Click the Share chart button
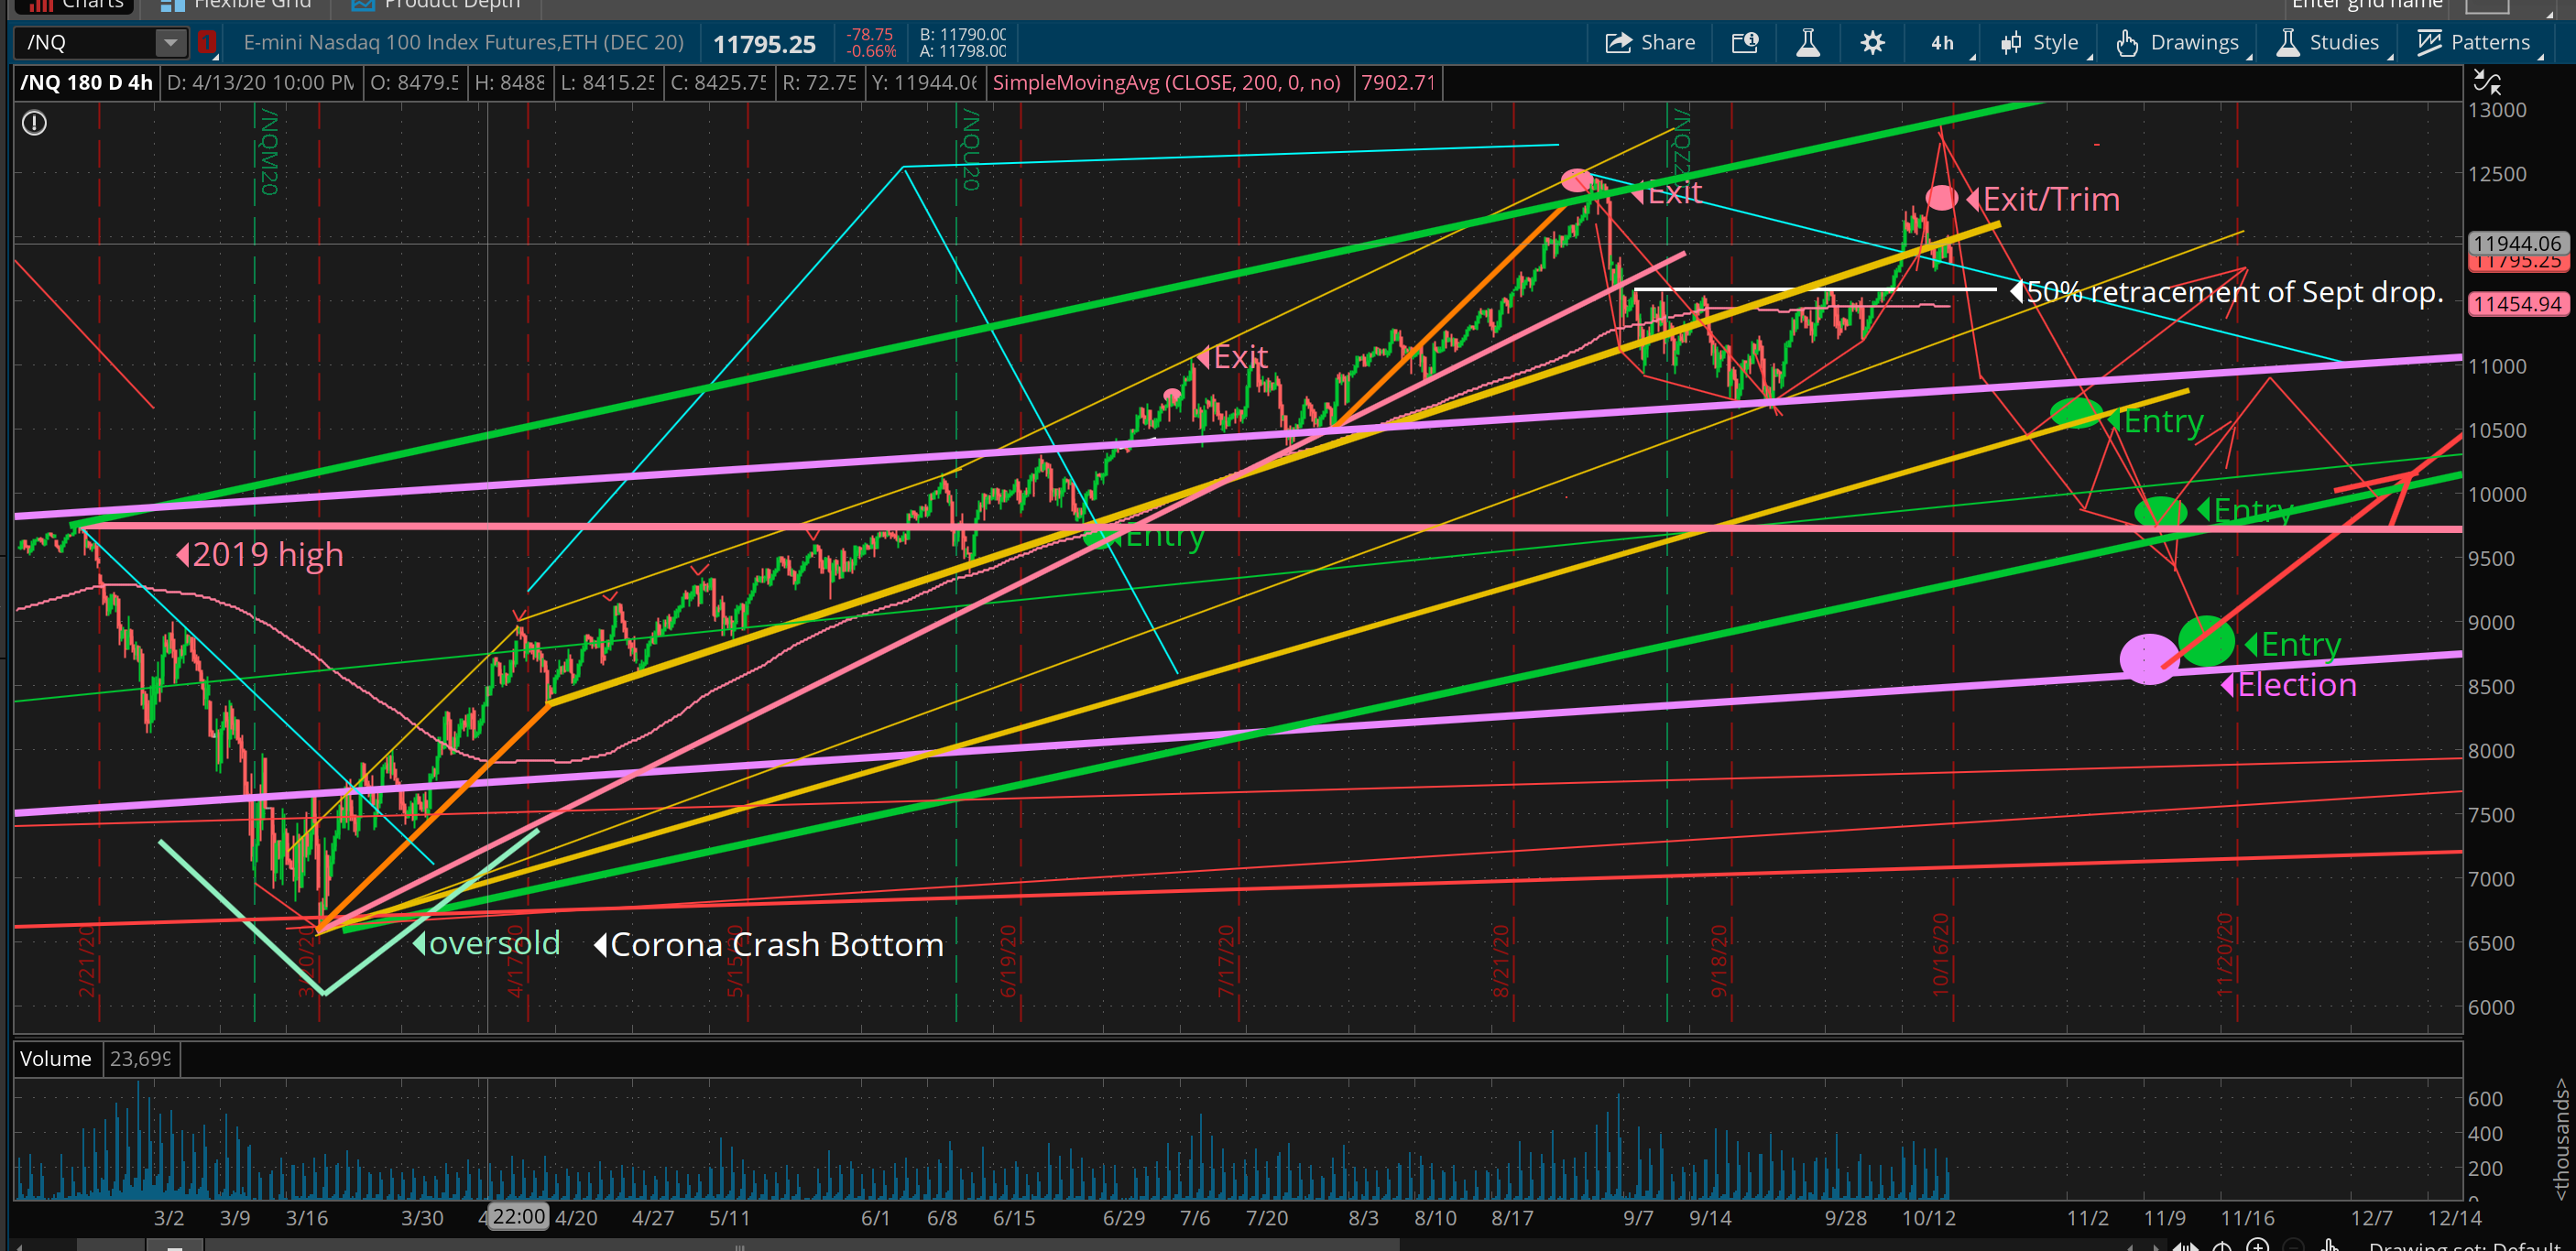The width and height of the screenshot is (2576, 1251). click(1650, 42)
